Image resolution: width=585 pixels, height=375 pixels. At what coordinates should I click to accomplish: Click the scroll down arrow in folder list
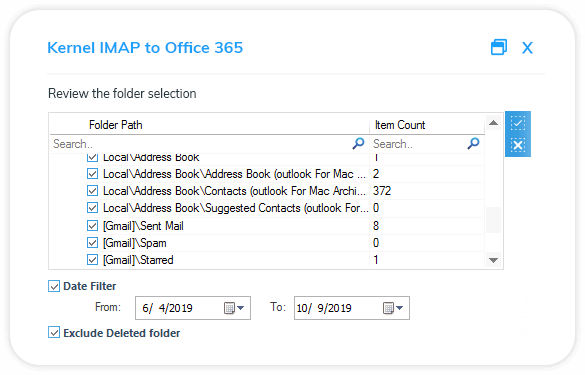coord(494,260)
